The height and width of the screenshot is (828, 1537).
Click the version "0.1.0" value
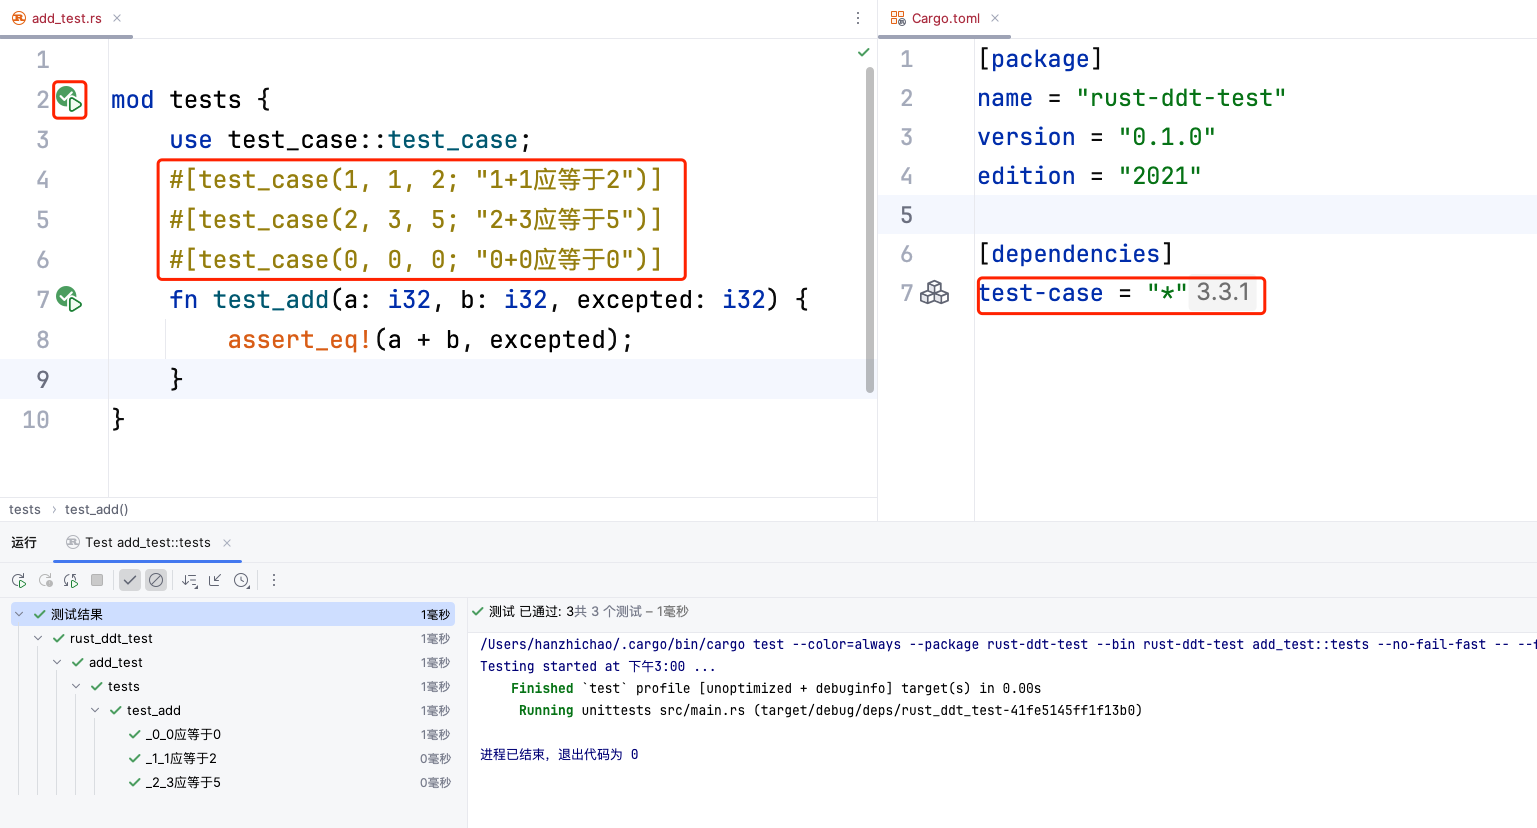click(x=1167, y=137)
